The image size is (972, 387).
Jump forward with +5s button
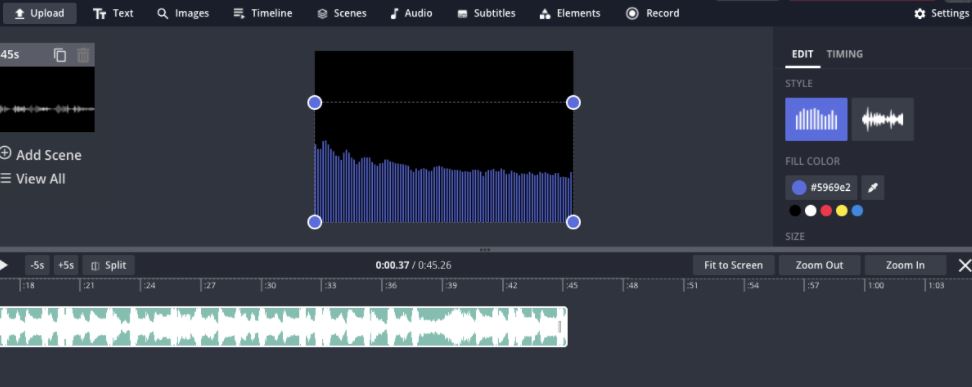[x=66, y=265]
